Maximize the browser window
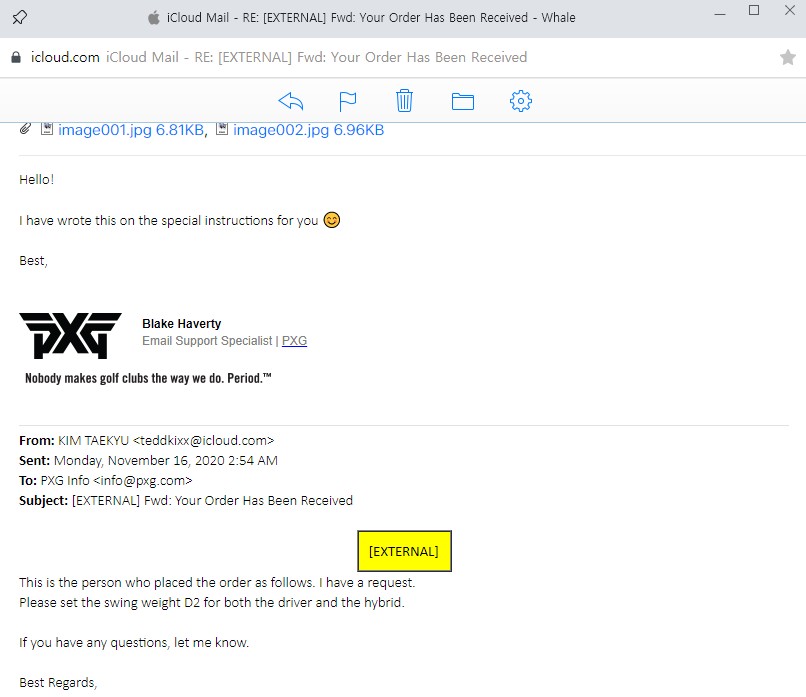Viewport: 806px width, 697px height. [754, 11]
